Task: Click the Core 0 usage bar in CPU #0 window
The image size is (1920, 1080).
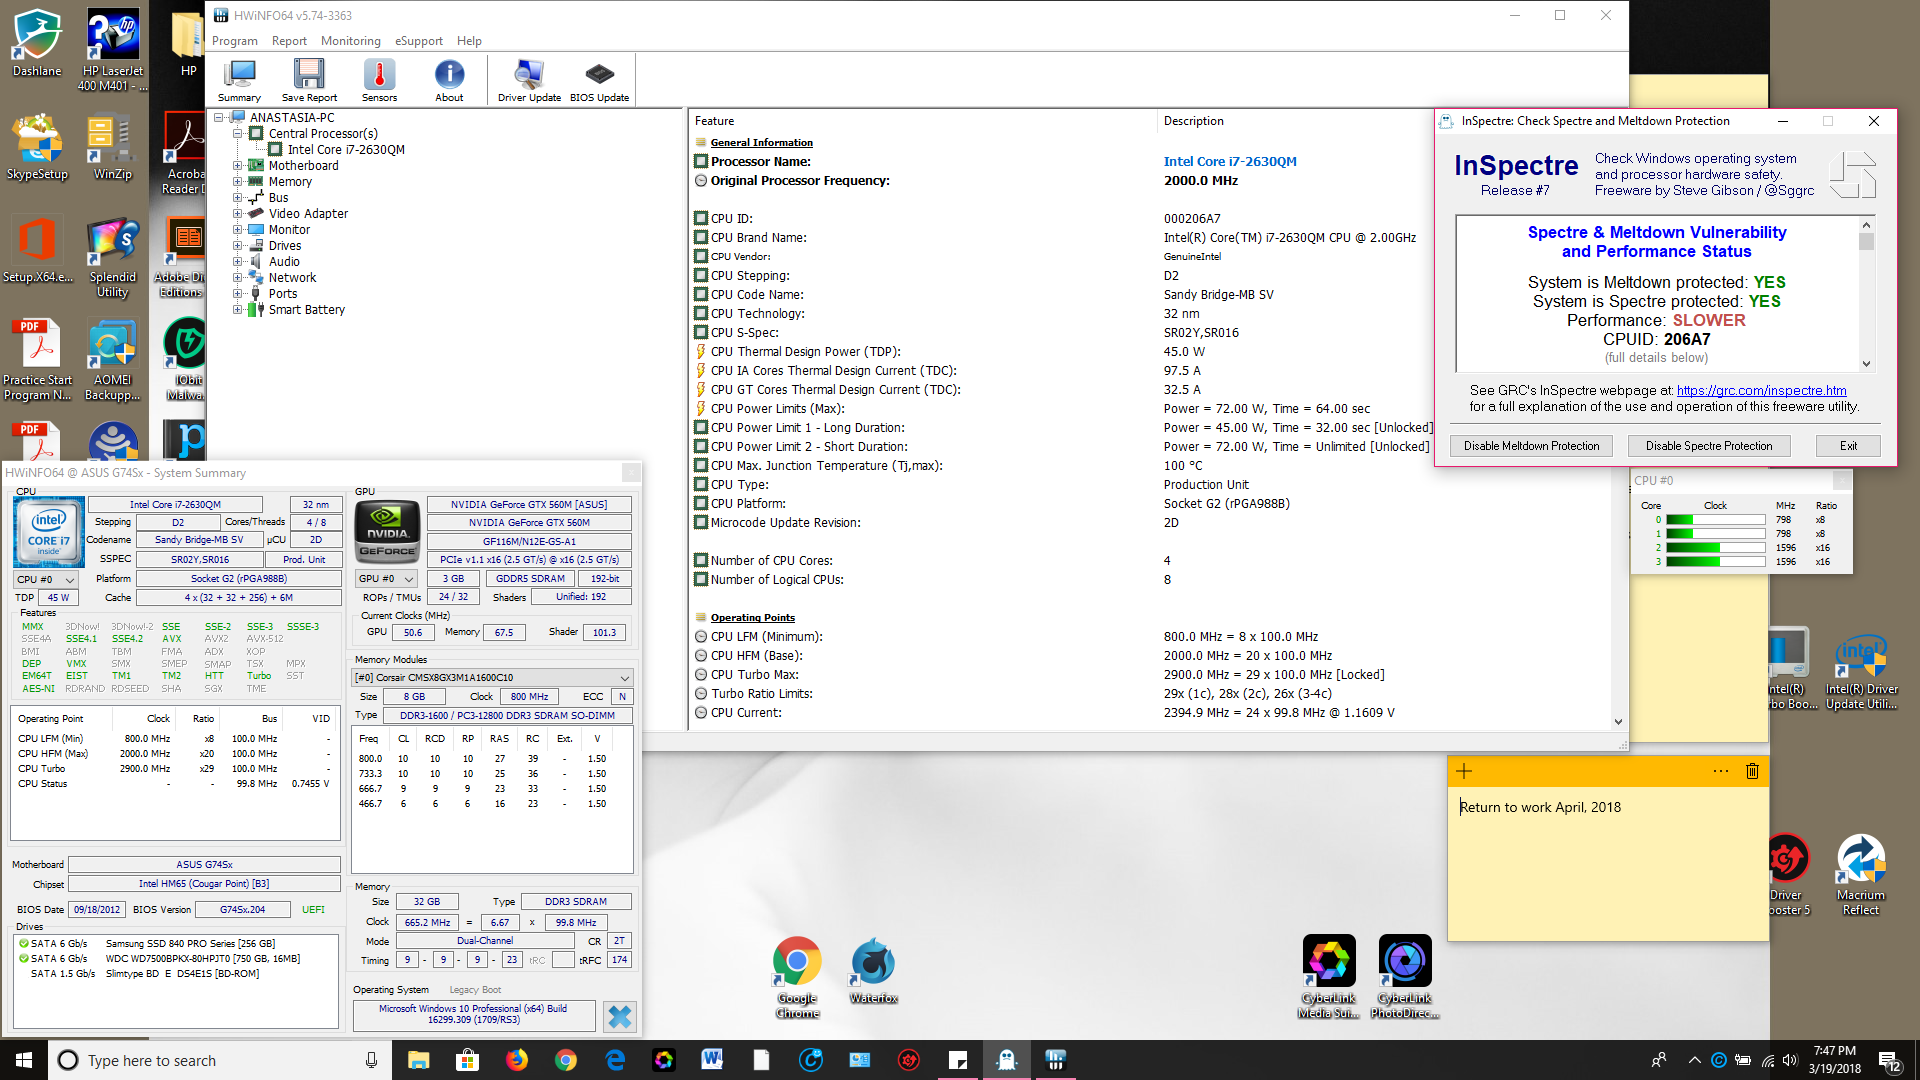Action: (x=1715, y=520)
